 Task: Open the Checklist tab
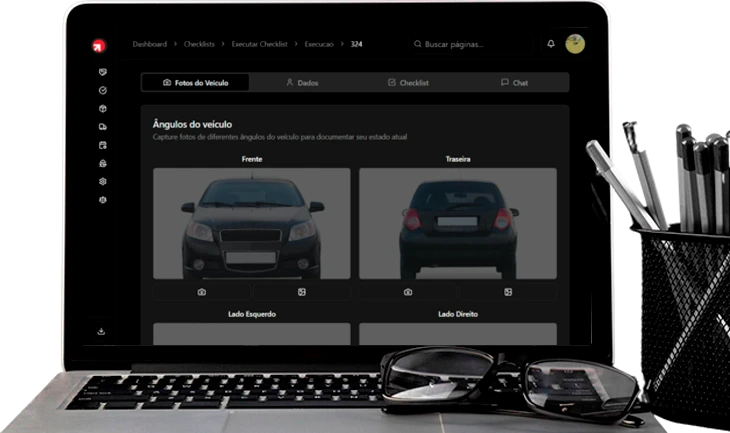(408, 83)
